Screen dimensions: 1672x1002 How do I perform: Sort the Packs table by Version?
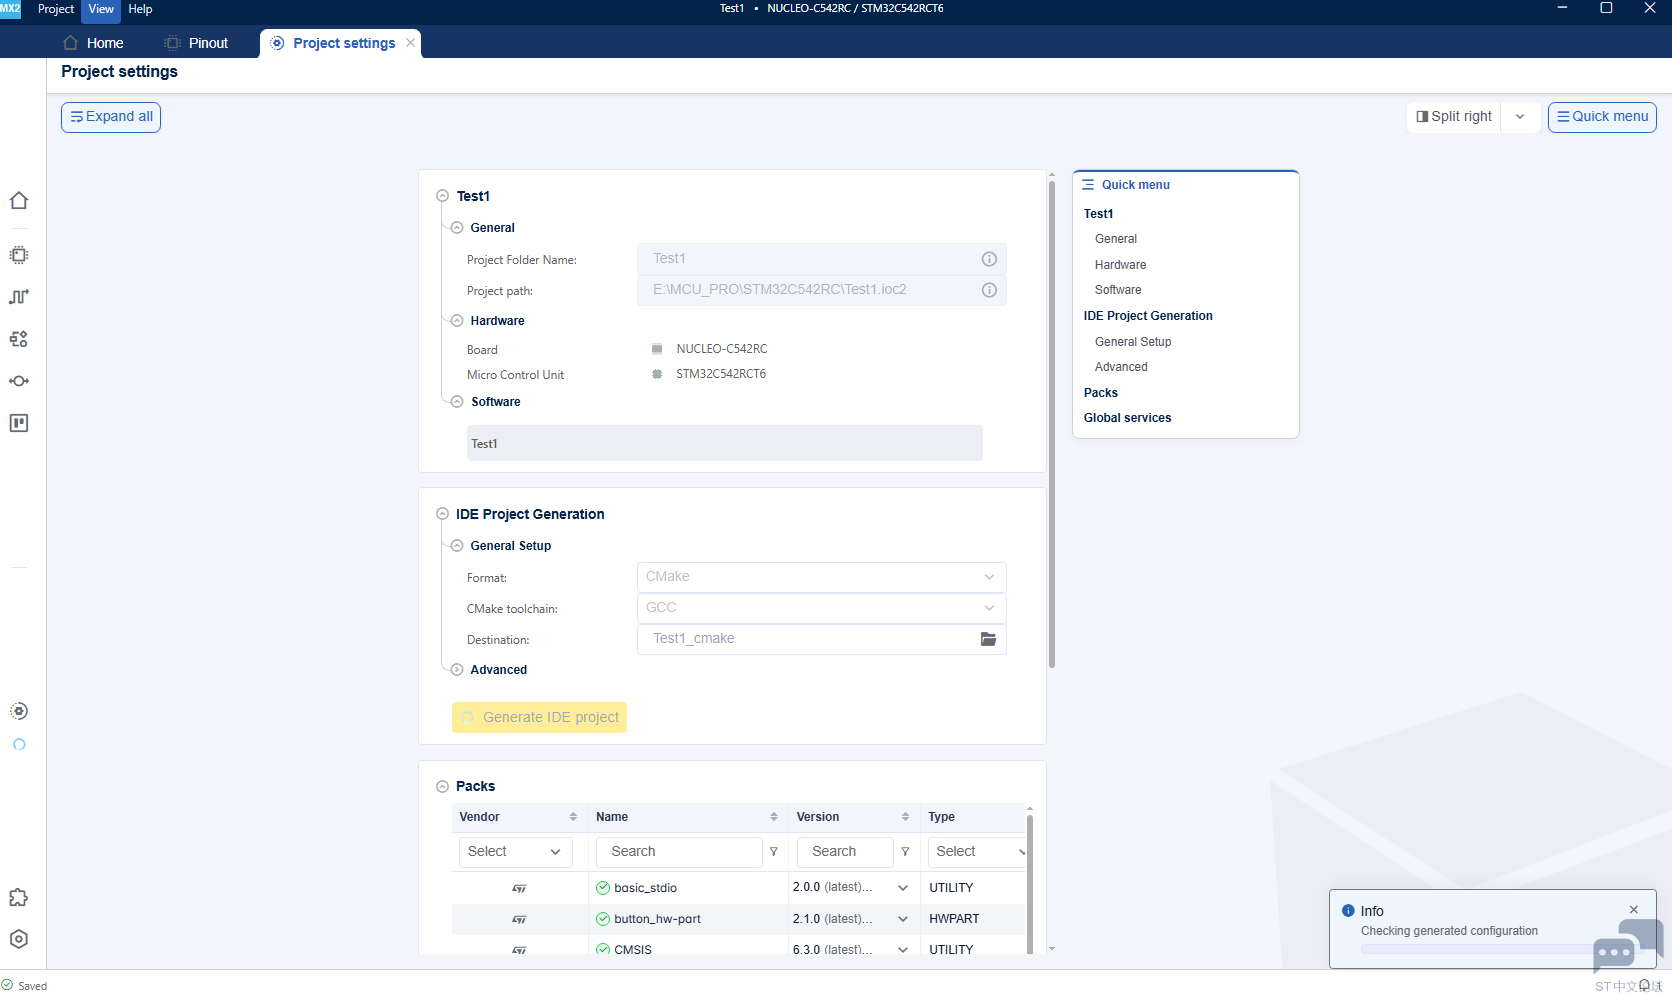coord(905,817)
